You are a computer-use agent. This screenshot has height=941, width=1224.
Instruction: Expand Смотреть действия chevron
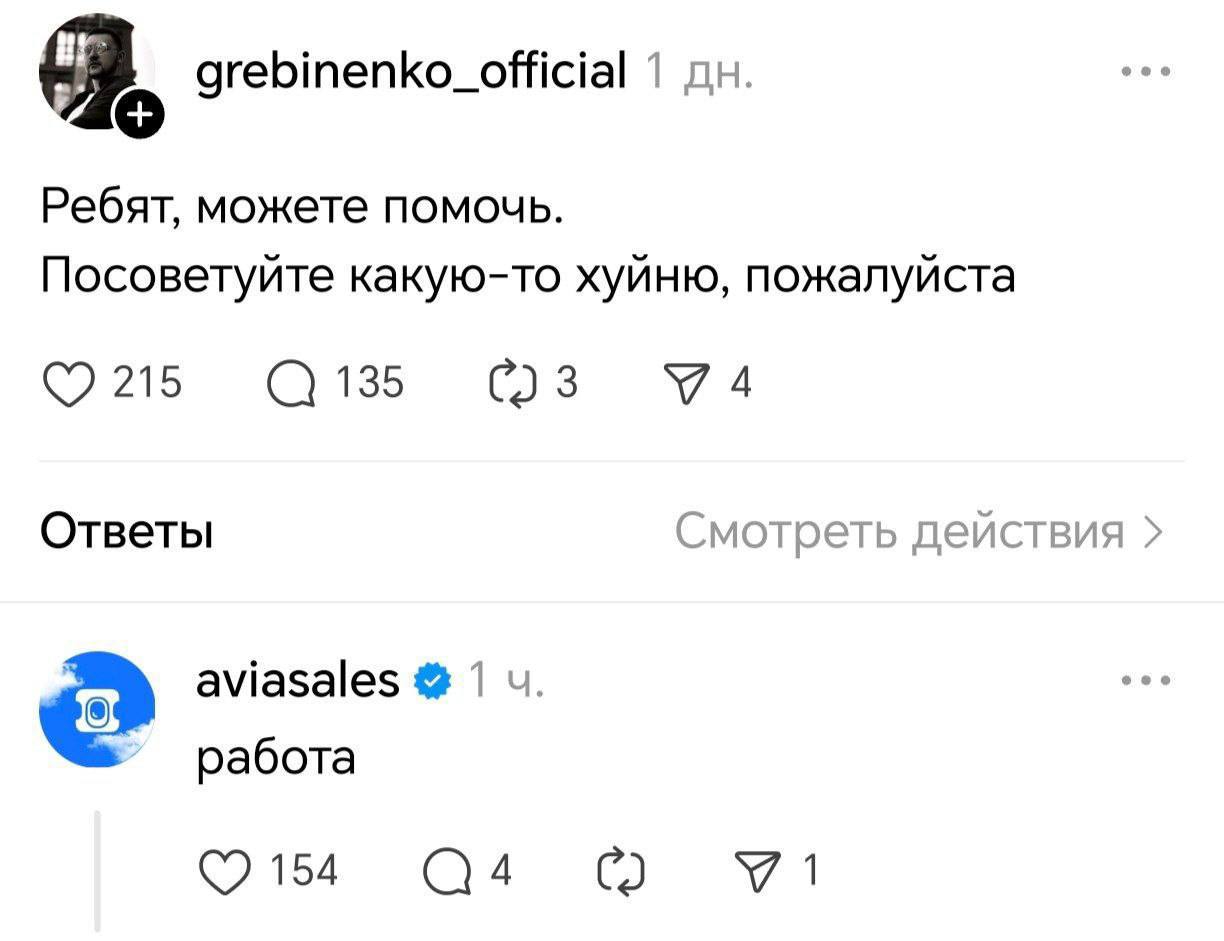coord(1153,531)
